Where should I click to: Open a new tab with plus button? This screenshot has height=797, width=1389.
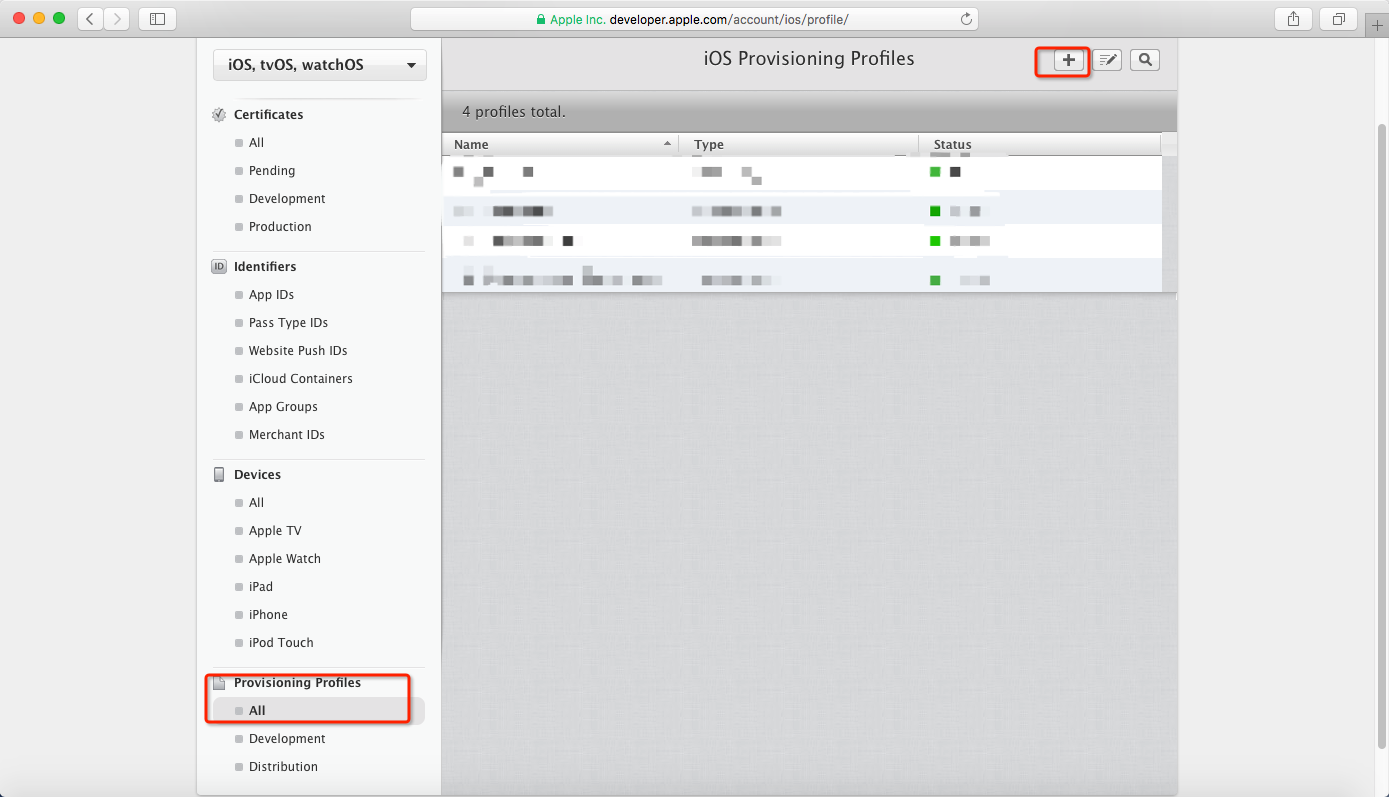coord(1377,27)
